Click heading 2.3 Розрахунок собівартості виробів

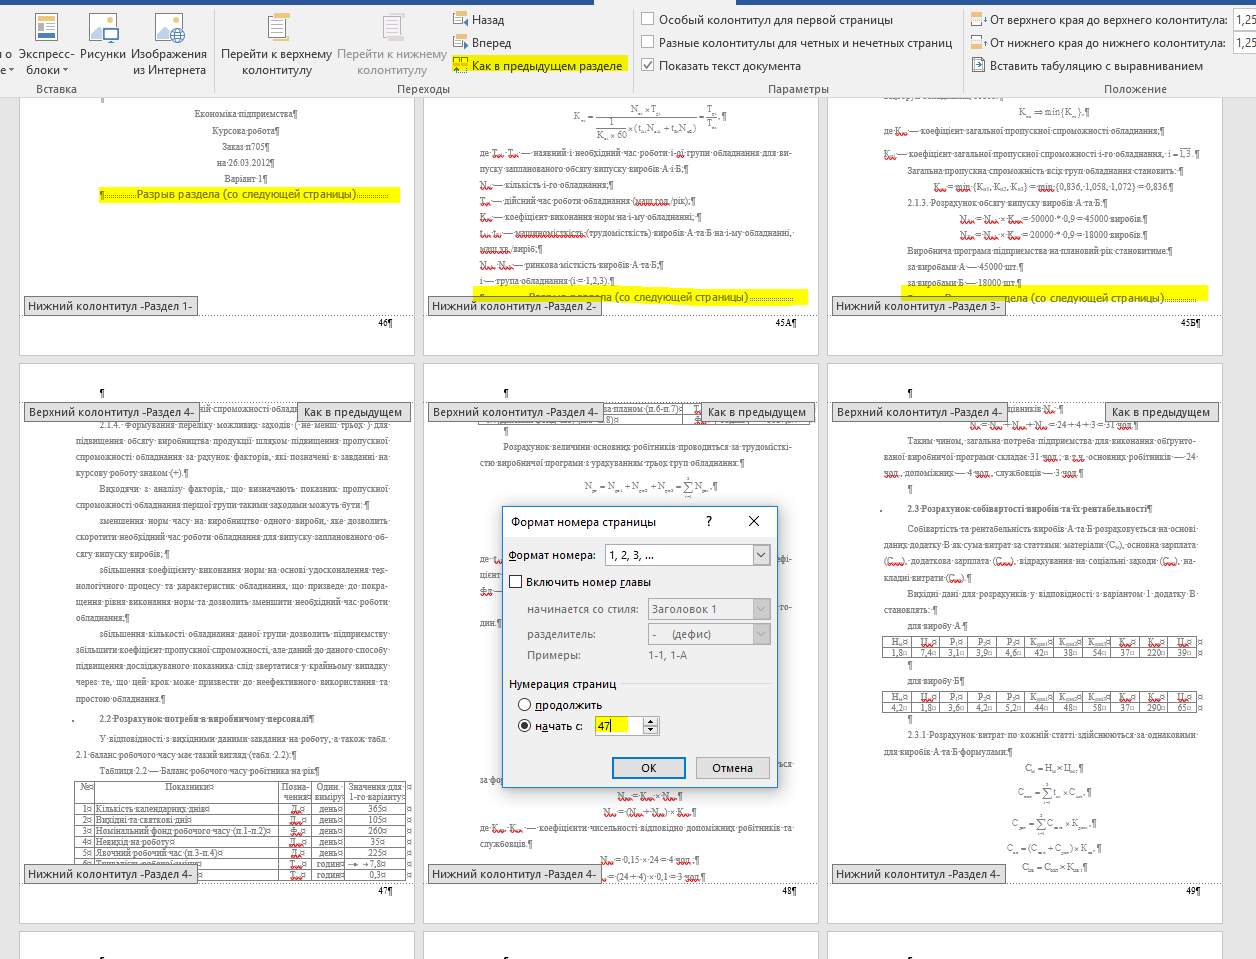point(1030,508)
